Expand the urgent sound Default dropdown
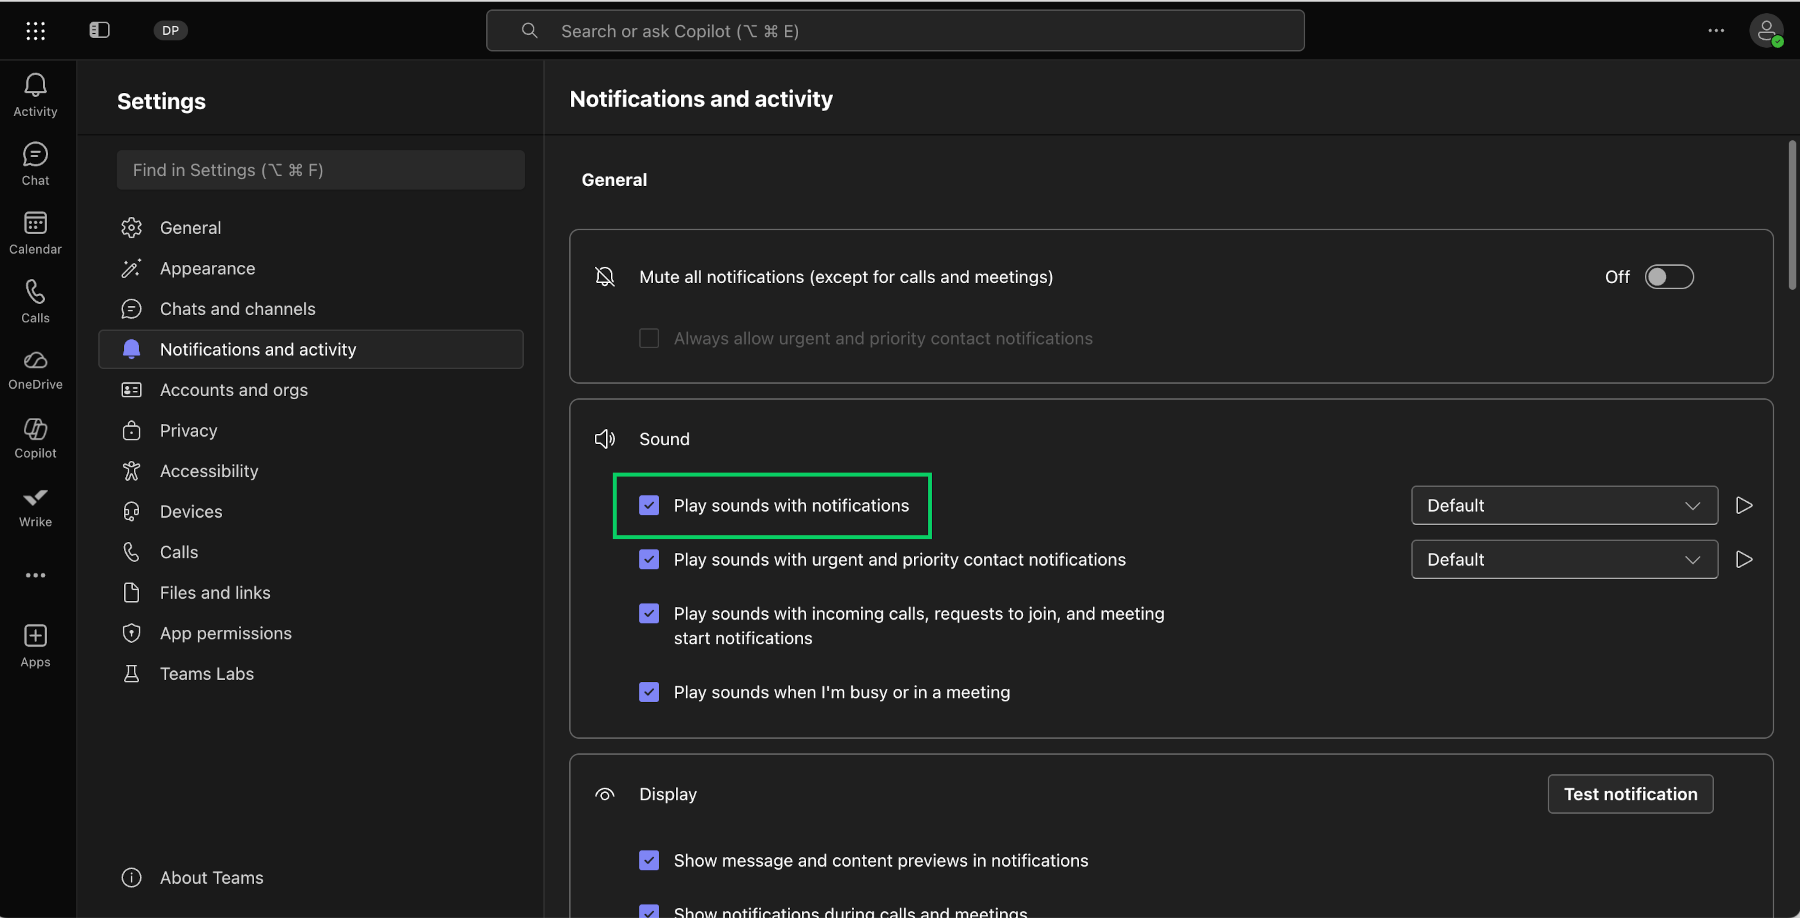Image resolution: width=1800 pixels, height=918 pixels. coord(1564,559)
